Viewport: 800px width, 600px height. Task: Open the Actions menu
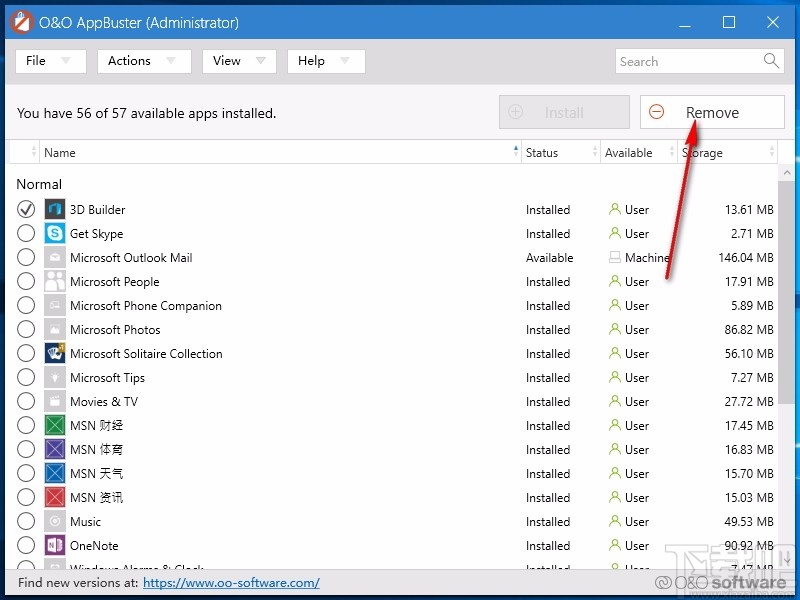(x=143, y=61)
